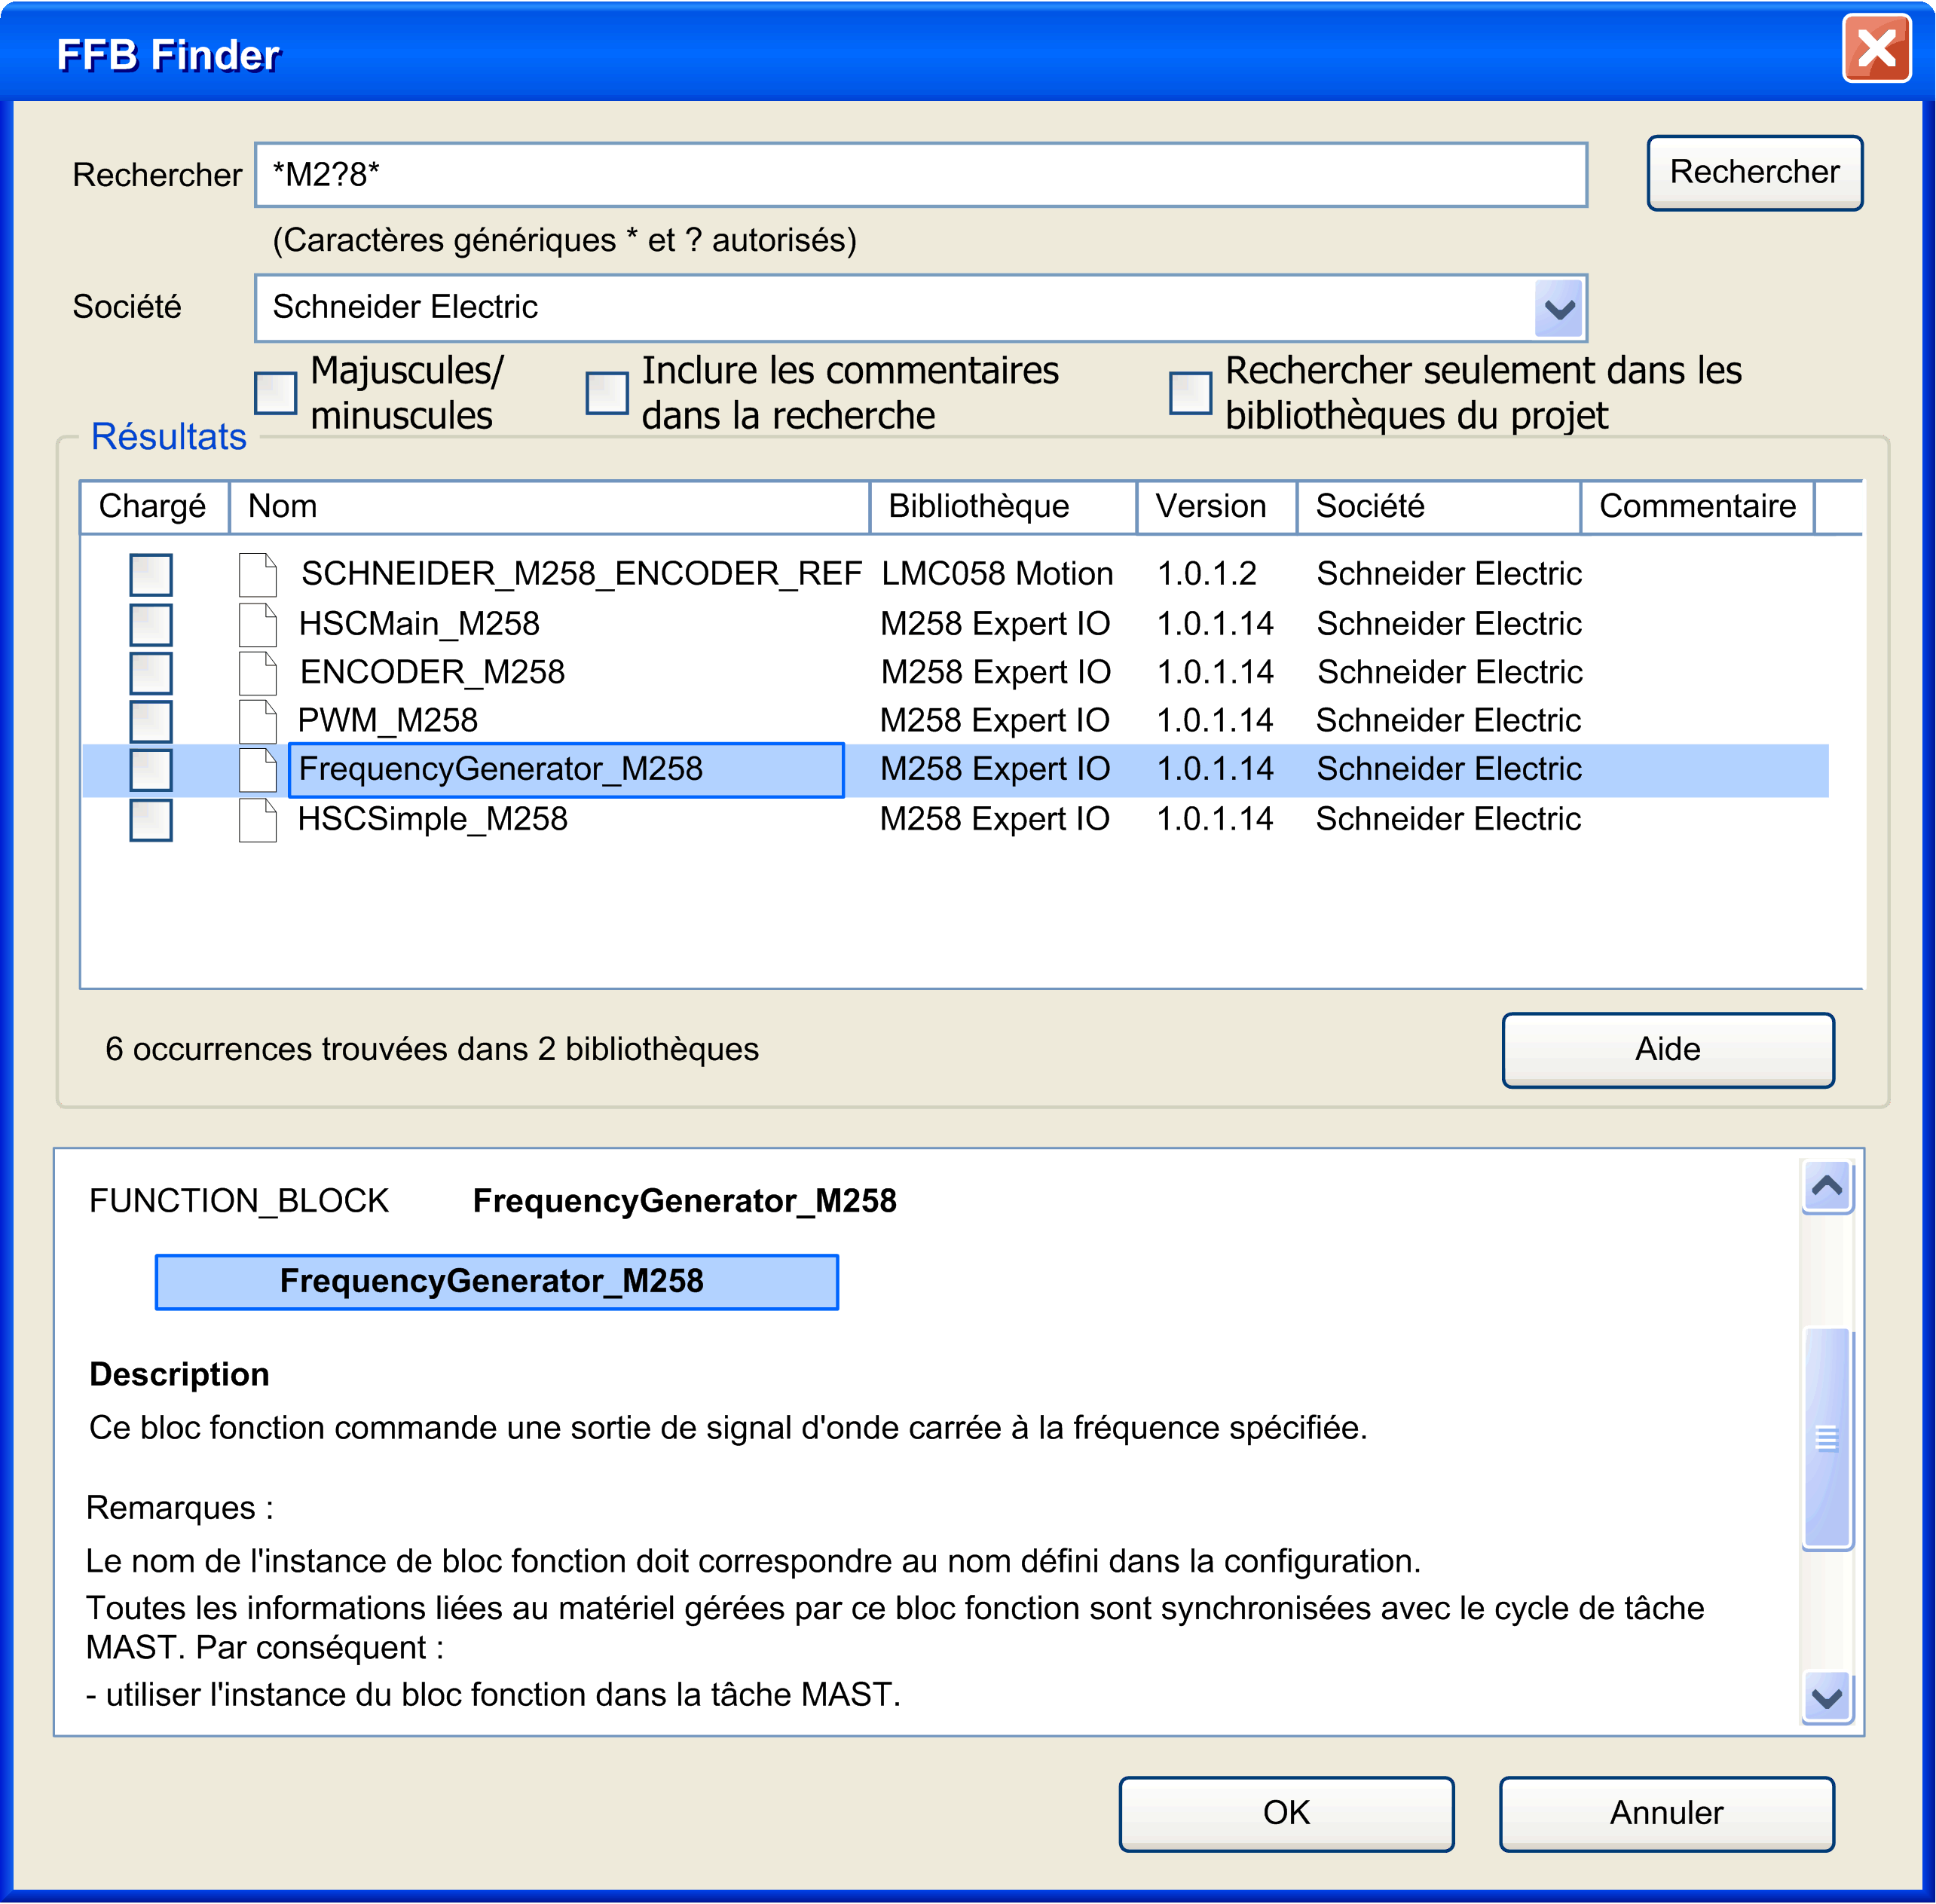Click the Société combo box showing Schneider Electric

(x=921, y=308)
